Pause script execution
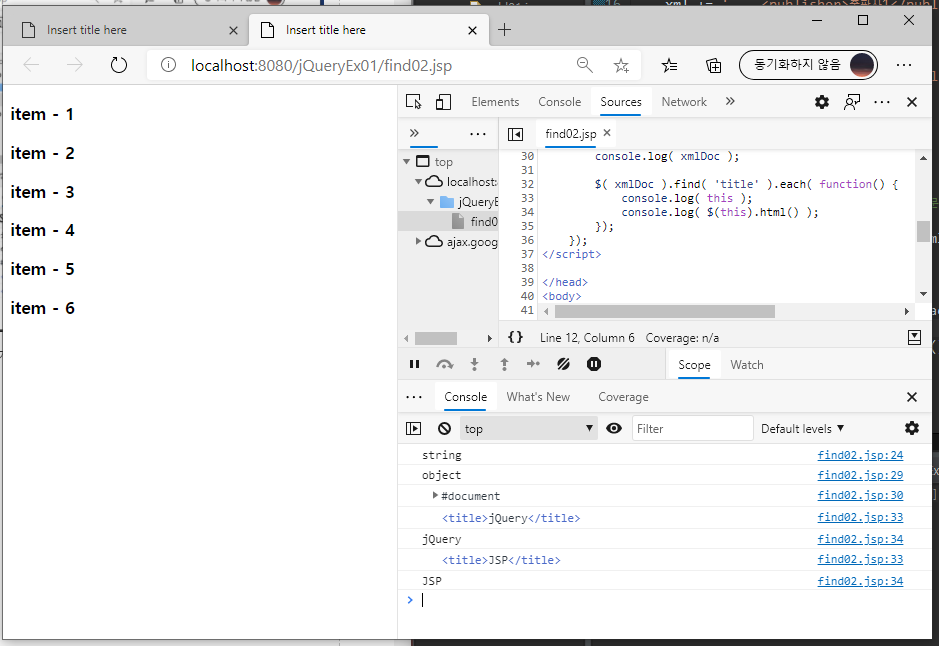Viewport: 939px width, 646px height. click(414, 364)
